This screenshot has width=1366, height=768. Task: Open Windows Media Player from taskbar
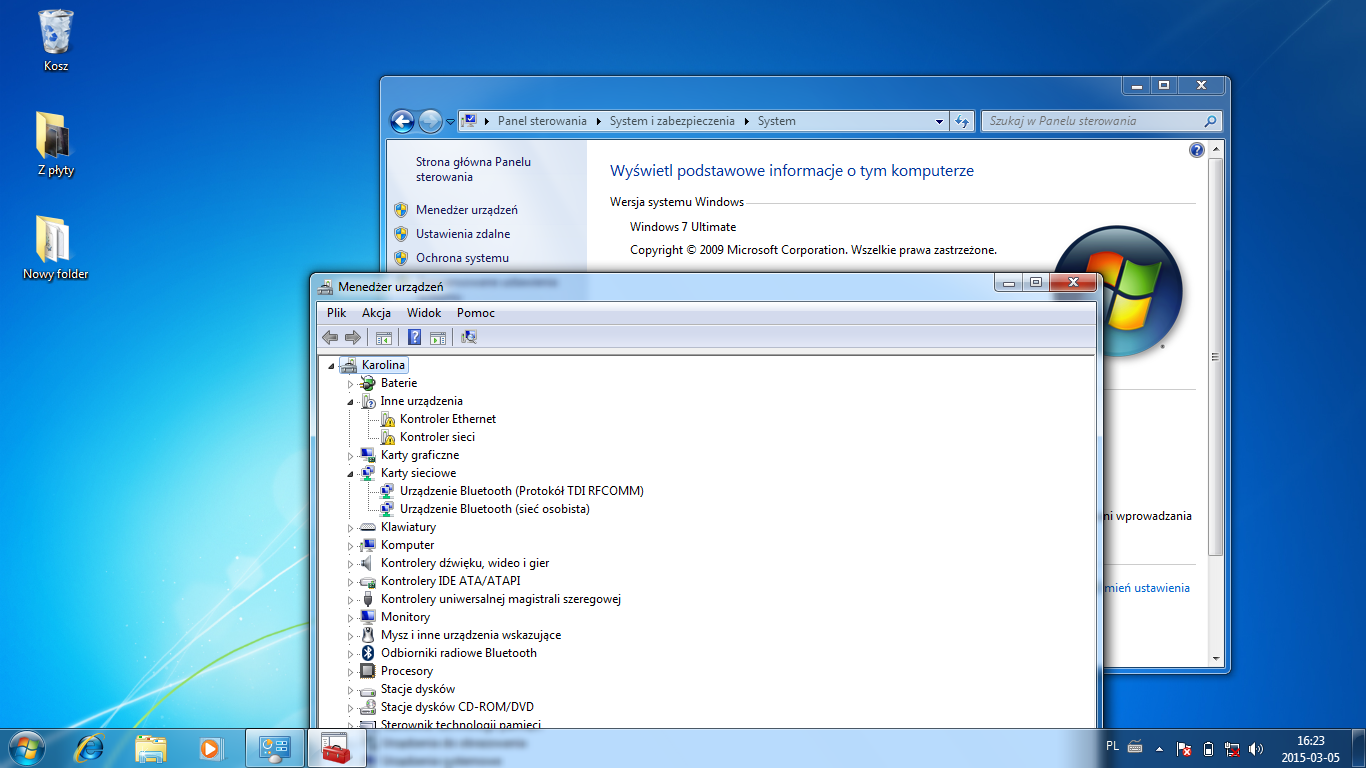tap(211, 748)
